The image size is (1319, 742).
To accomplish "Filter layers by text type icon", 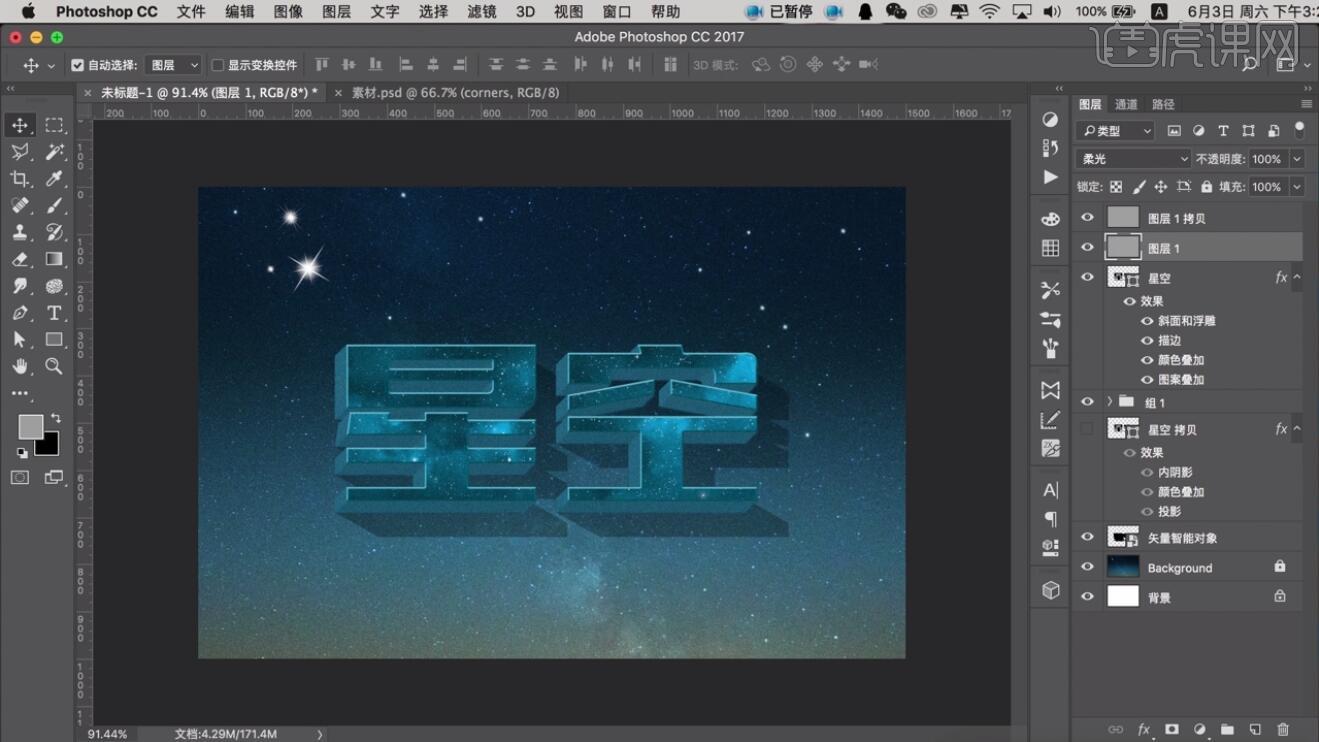I will point(1223,131).
